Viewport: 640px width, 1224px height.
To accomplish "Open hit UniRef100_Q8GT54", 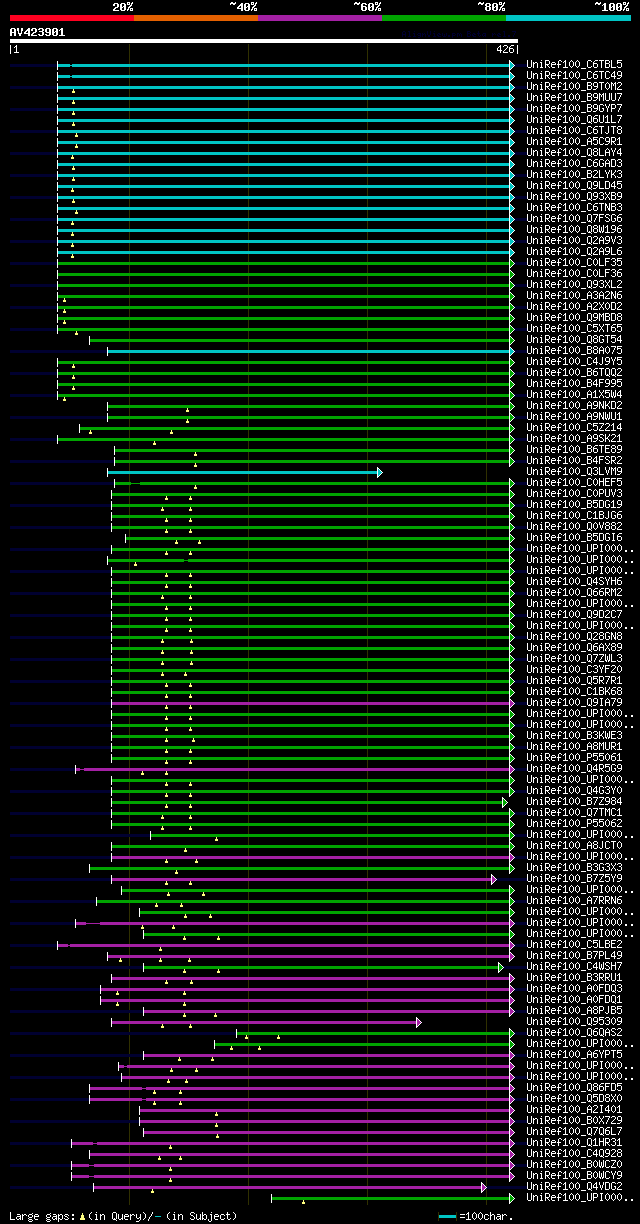I will pos(575,340).
